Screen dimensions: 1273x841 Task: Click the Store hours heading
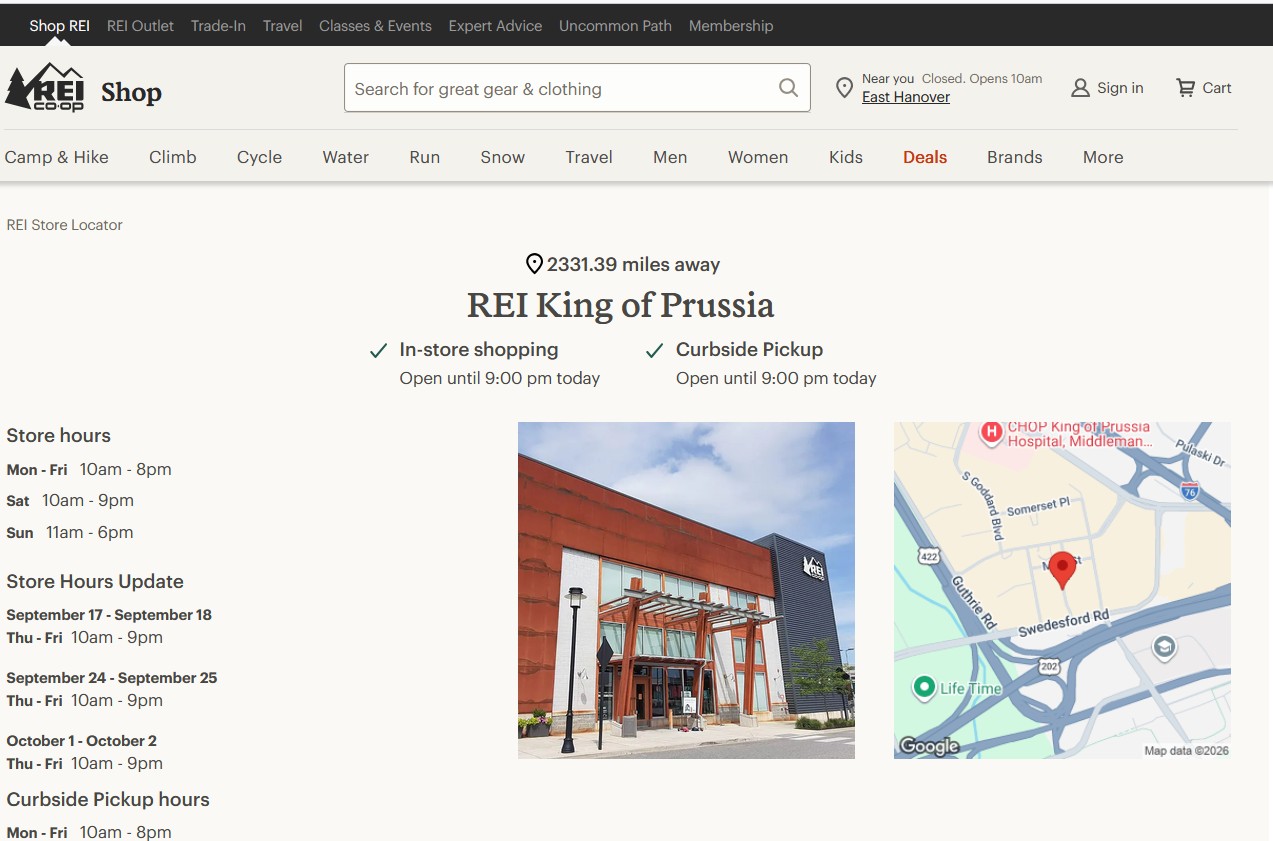[59, 436]
